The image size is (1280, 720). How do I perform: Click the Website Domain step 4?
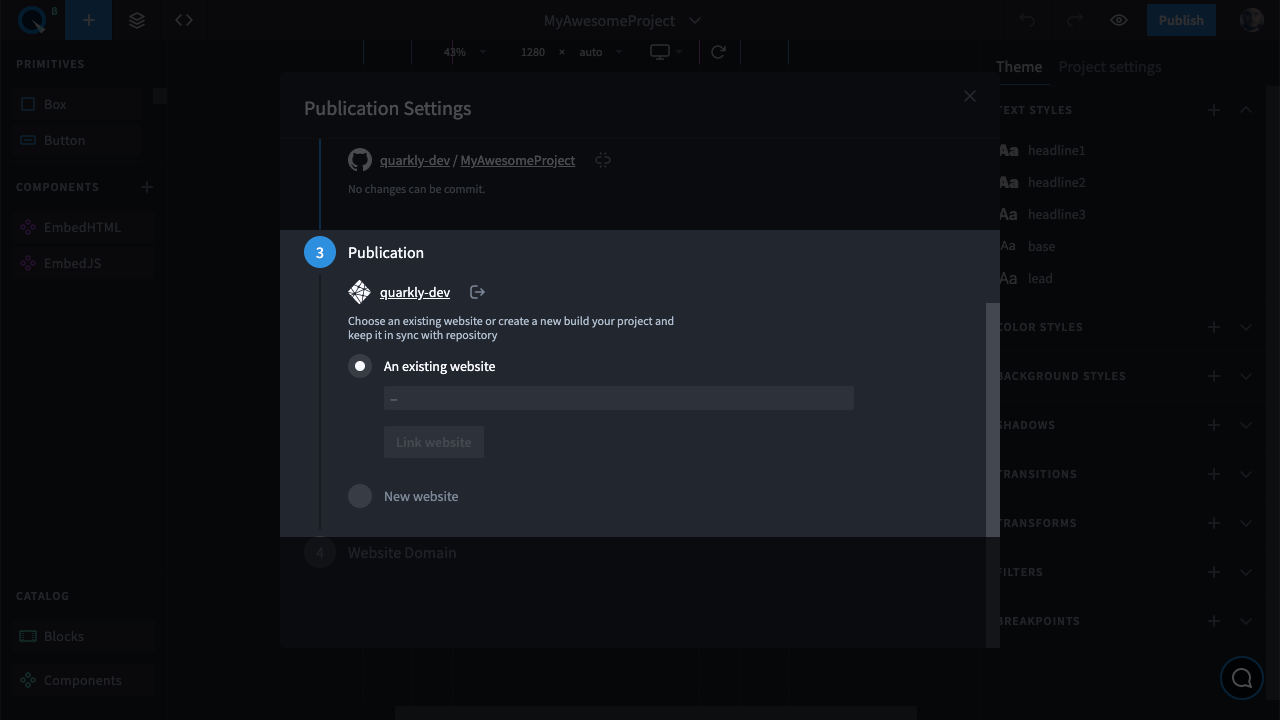(402, 553)
